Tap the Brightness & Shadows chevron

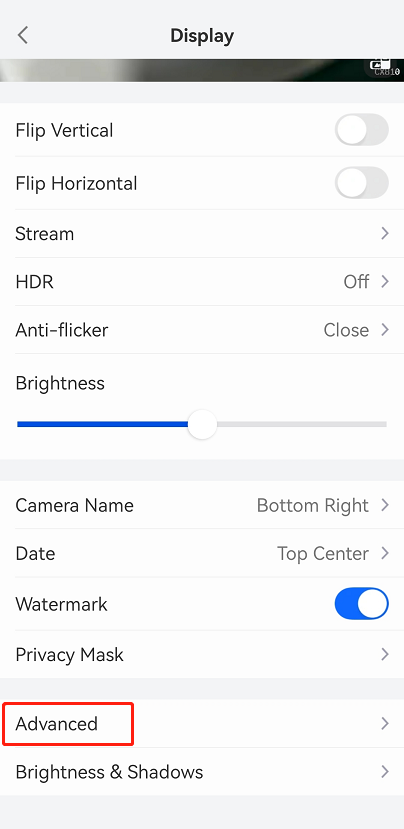(385, 772)
